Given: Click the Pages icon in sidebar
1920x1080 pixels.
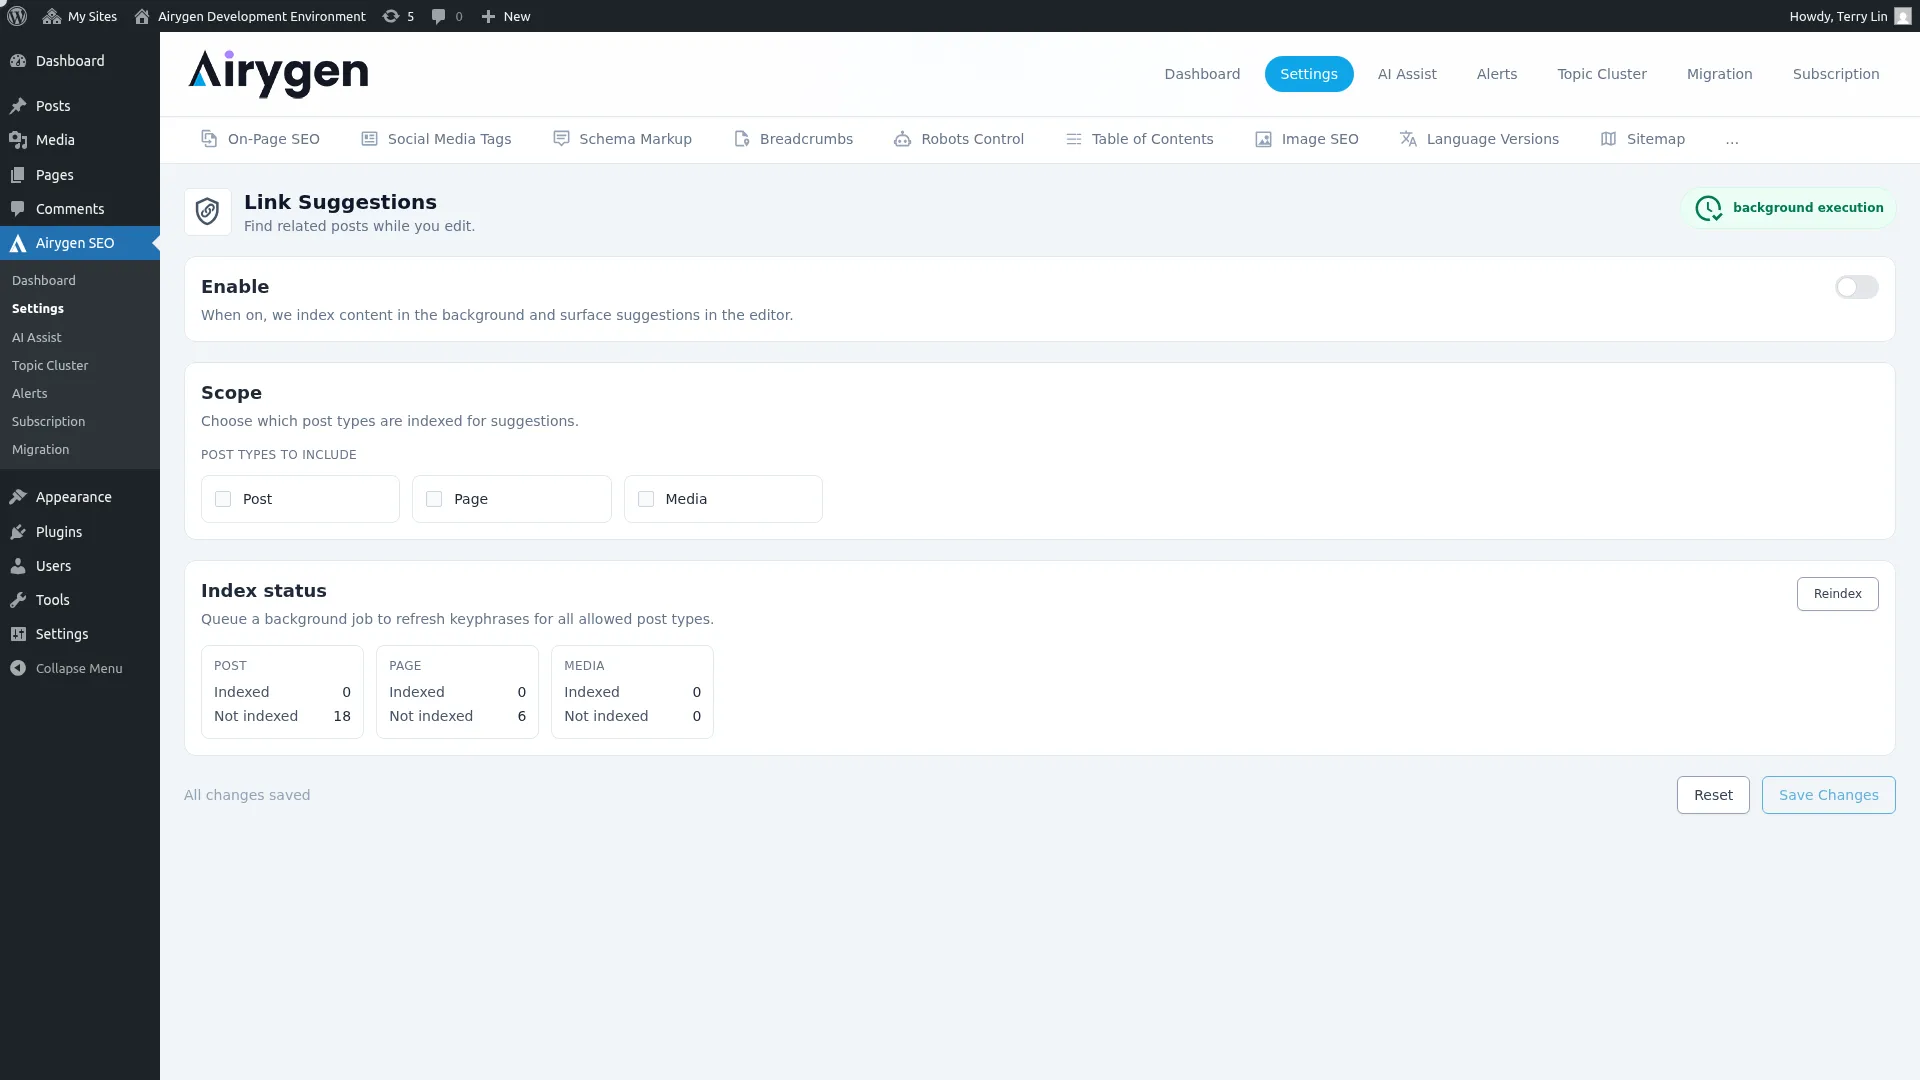Looking at the screenshot, I should 18,175.
